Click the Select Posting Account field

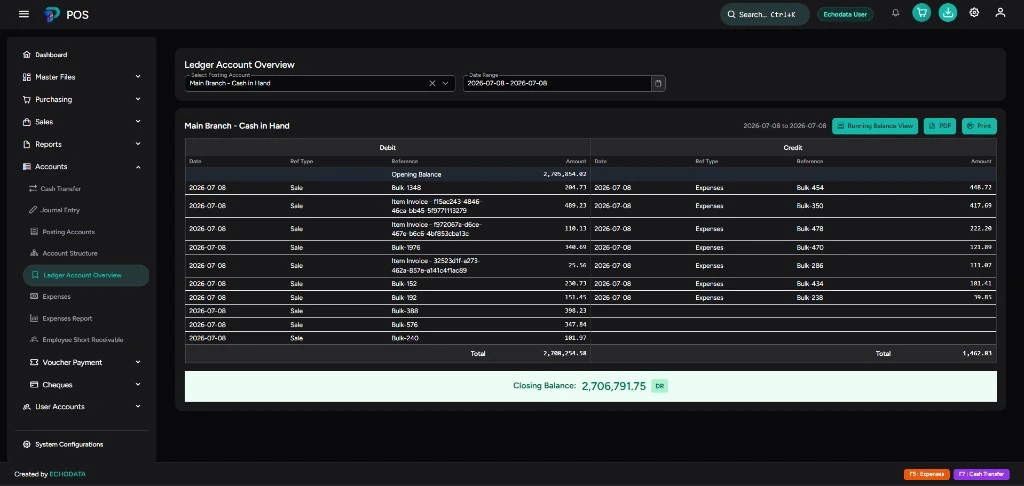pos(320,84)
